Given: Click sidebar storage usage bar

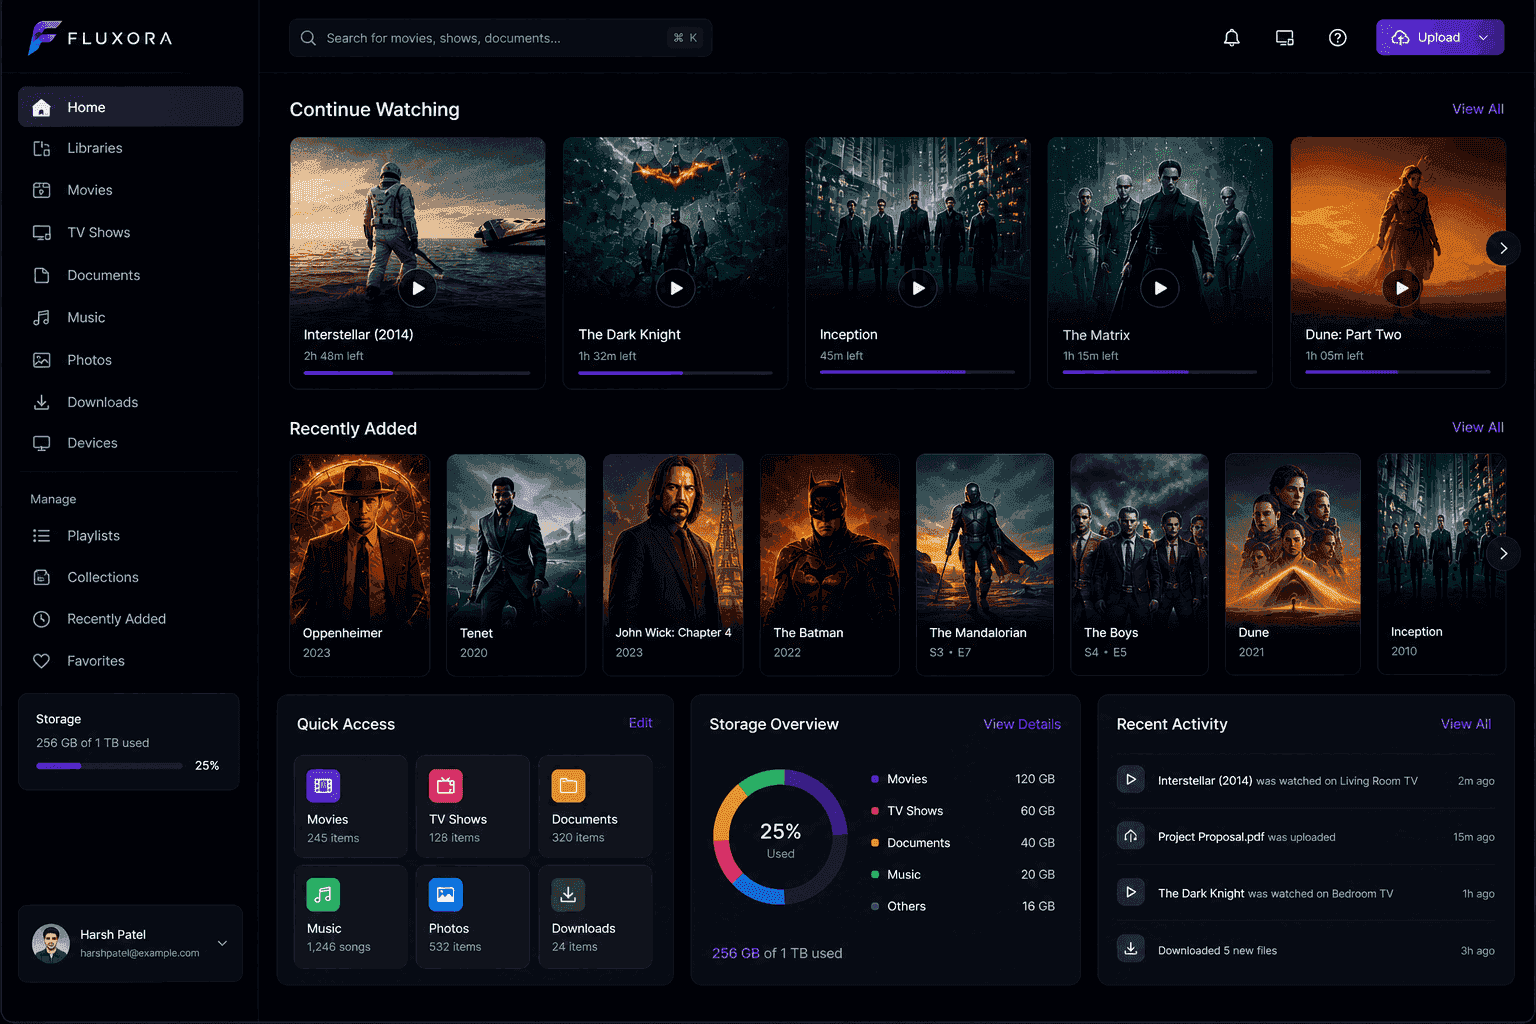Looking at the screenshot, I should 109,766.
